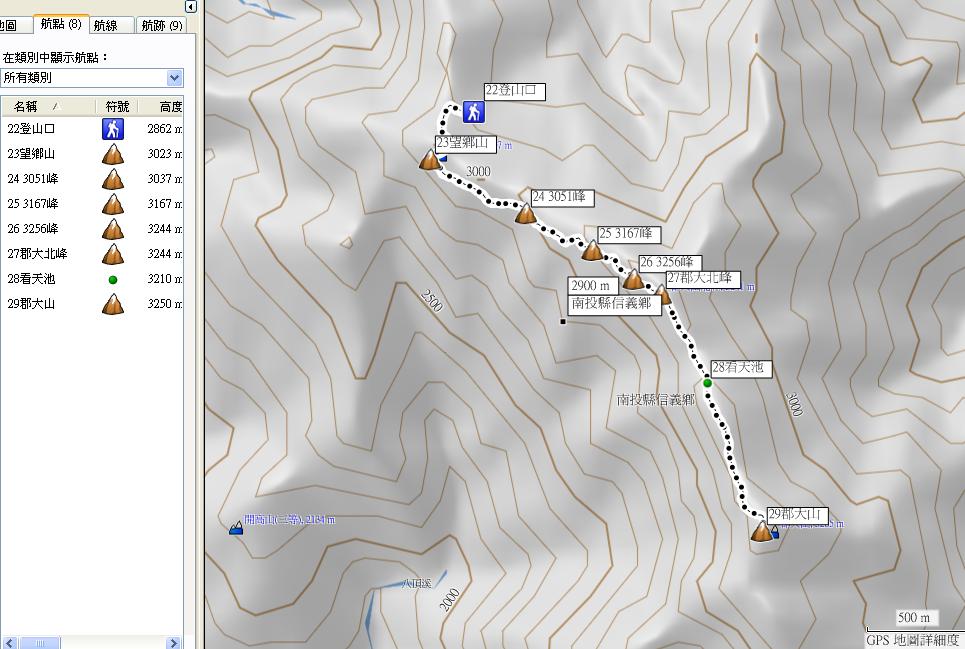
Task: Click the 25 3167峰 summit marker on map
Action: pyautogui.click(x=592, y=250)
